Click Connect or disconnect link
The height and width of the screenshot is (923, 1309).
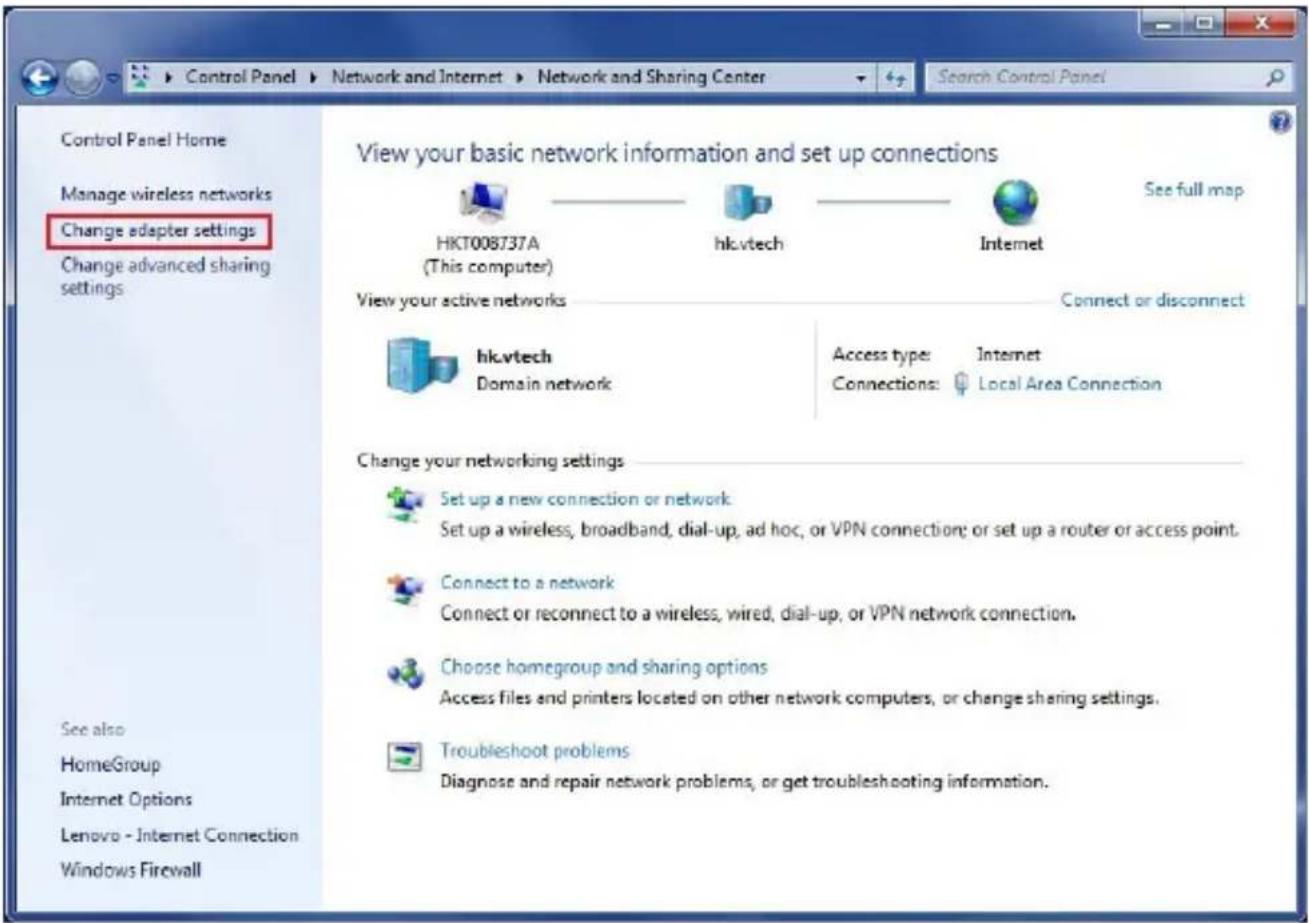click(x=1153, y=299)
